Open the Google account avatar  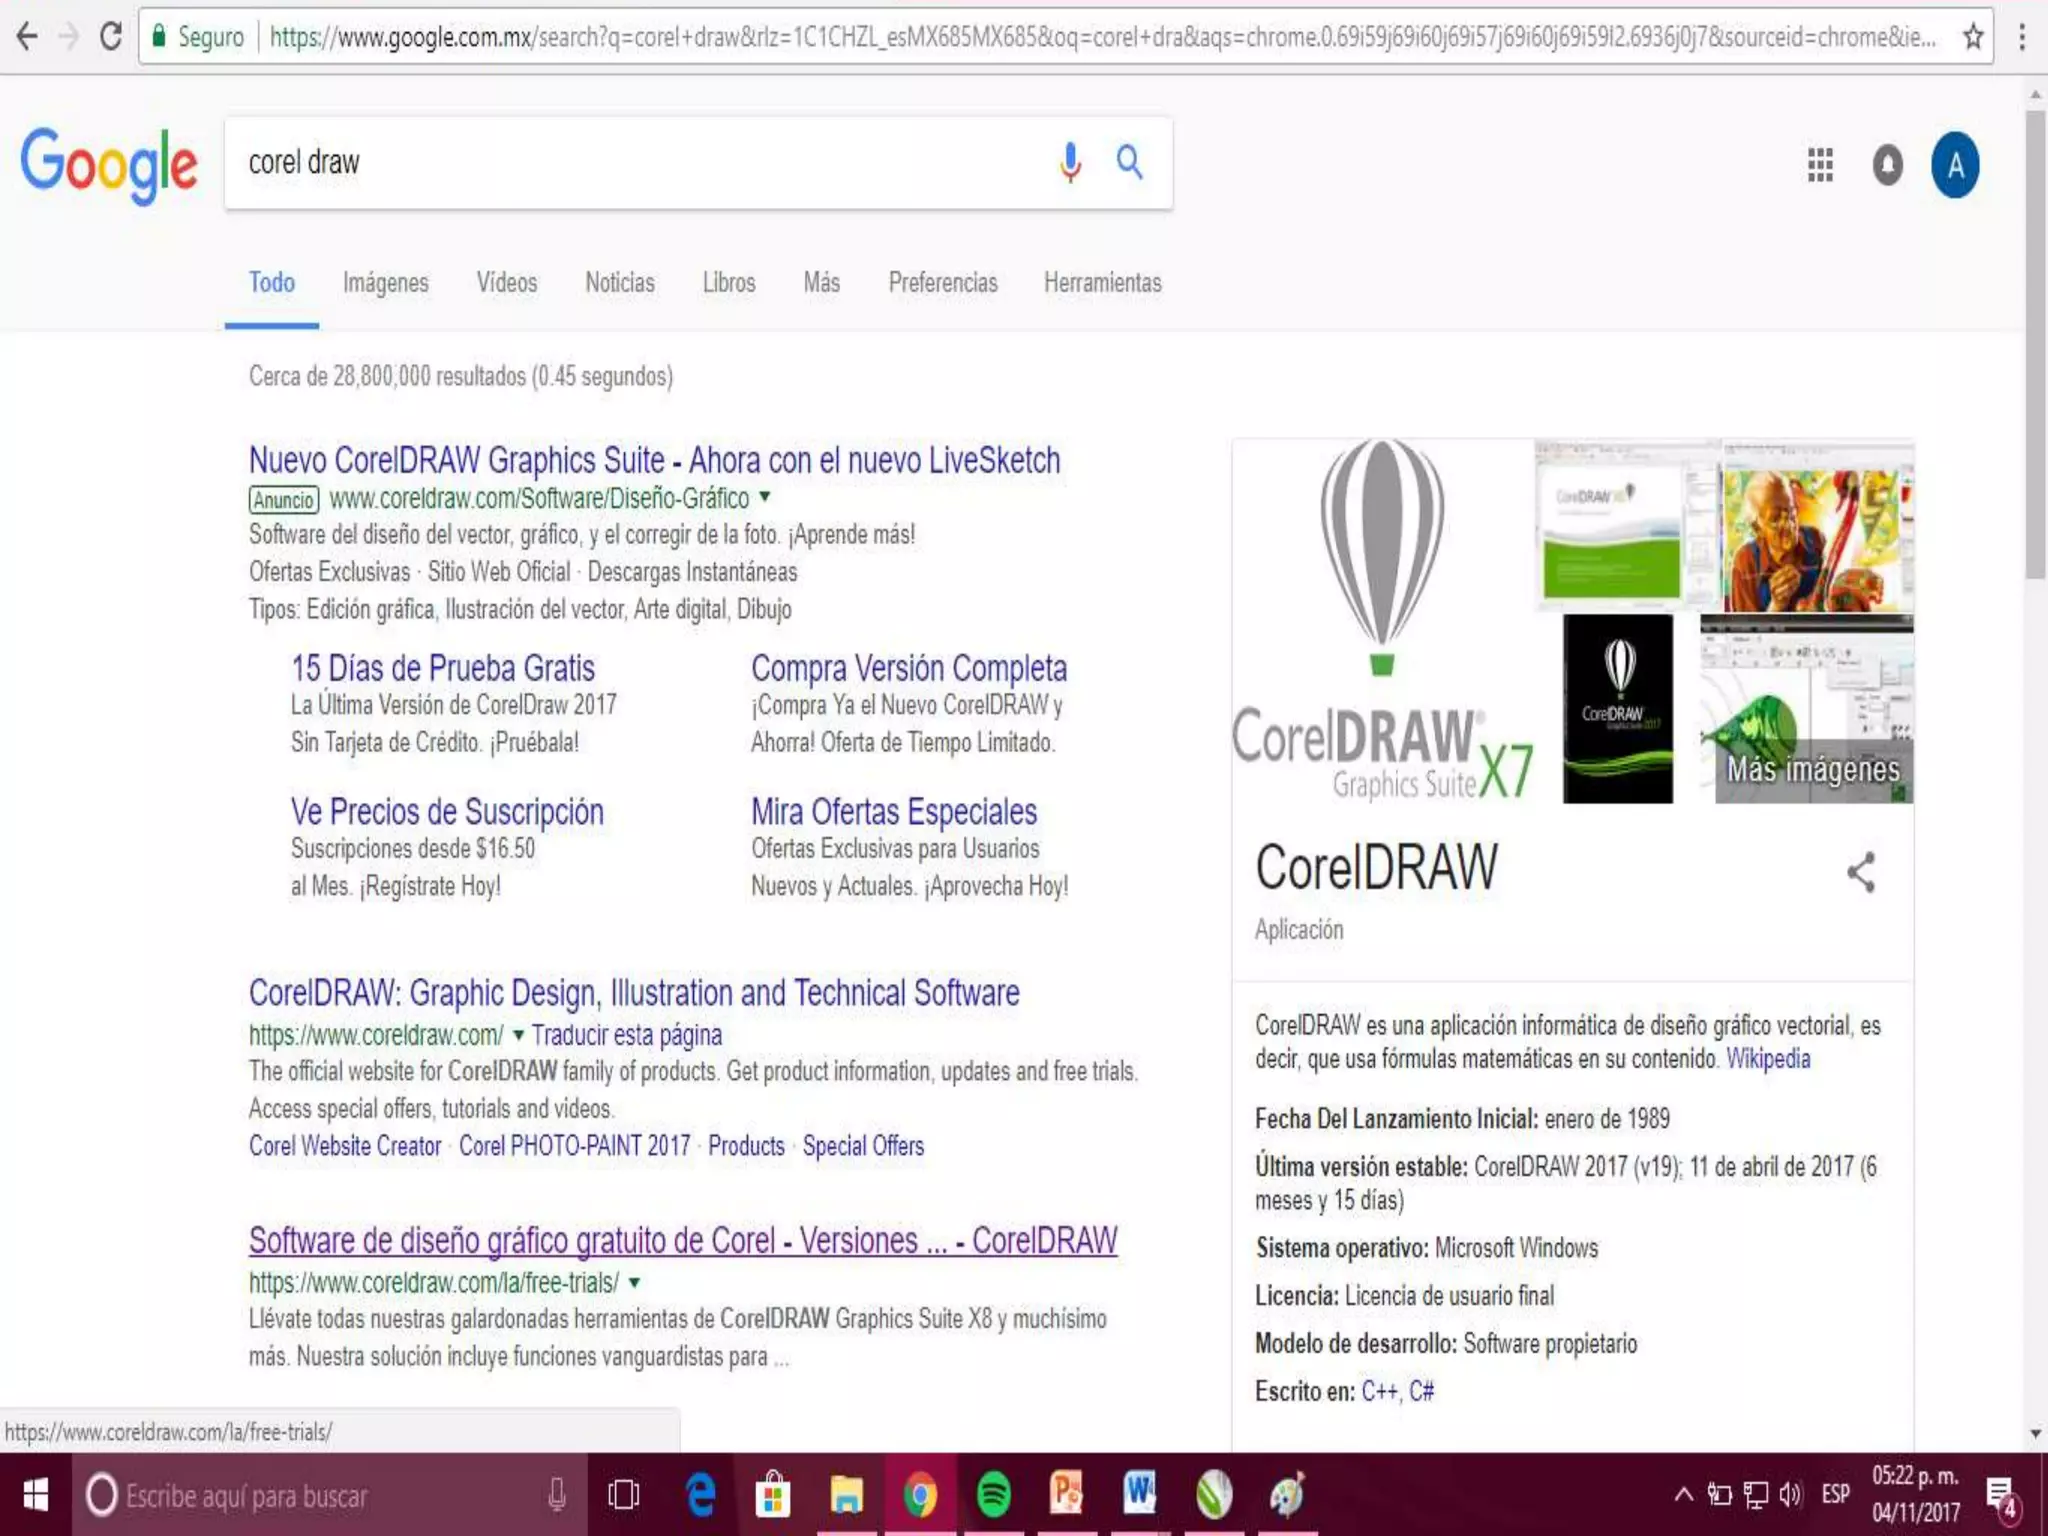click(1955, 165)
